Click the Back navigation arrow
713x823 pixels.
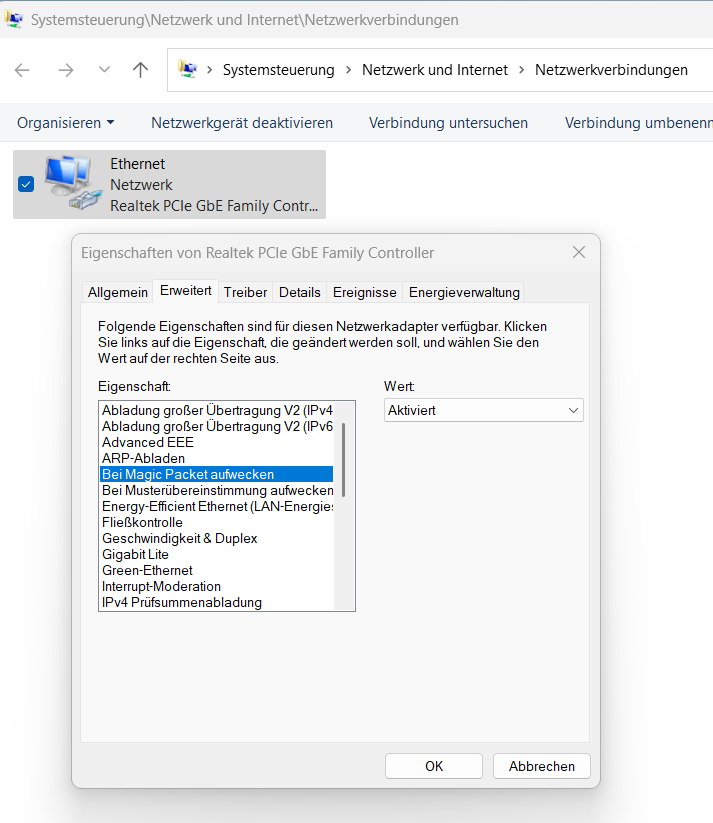tap(22, 70)
